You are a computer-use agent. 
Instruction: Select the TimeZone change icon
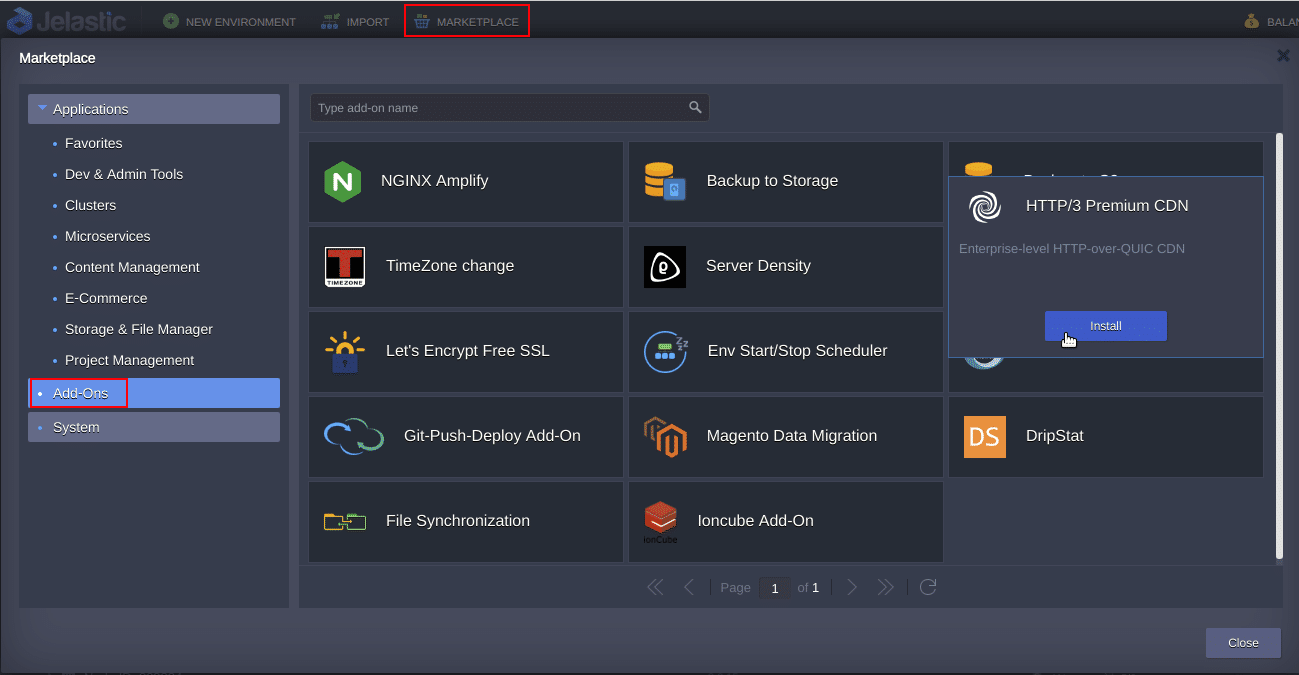pos(345,267)
